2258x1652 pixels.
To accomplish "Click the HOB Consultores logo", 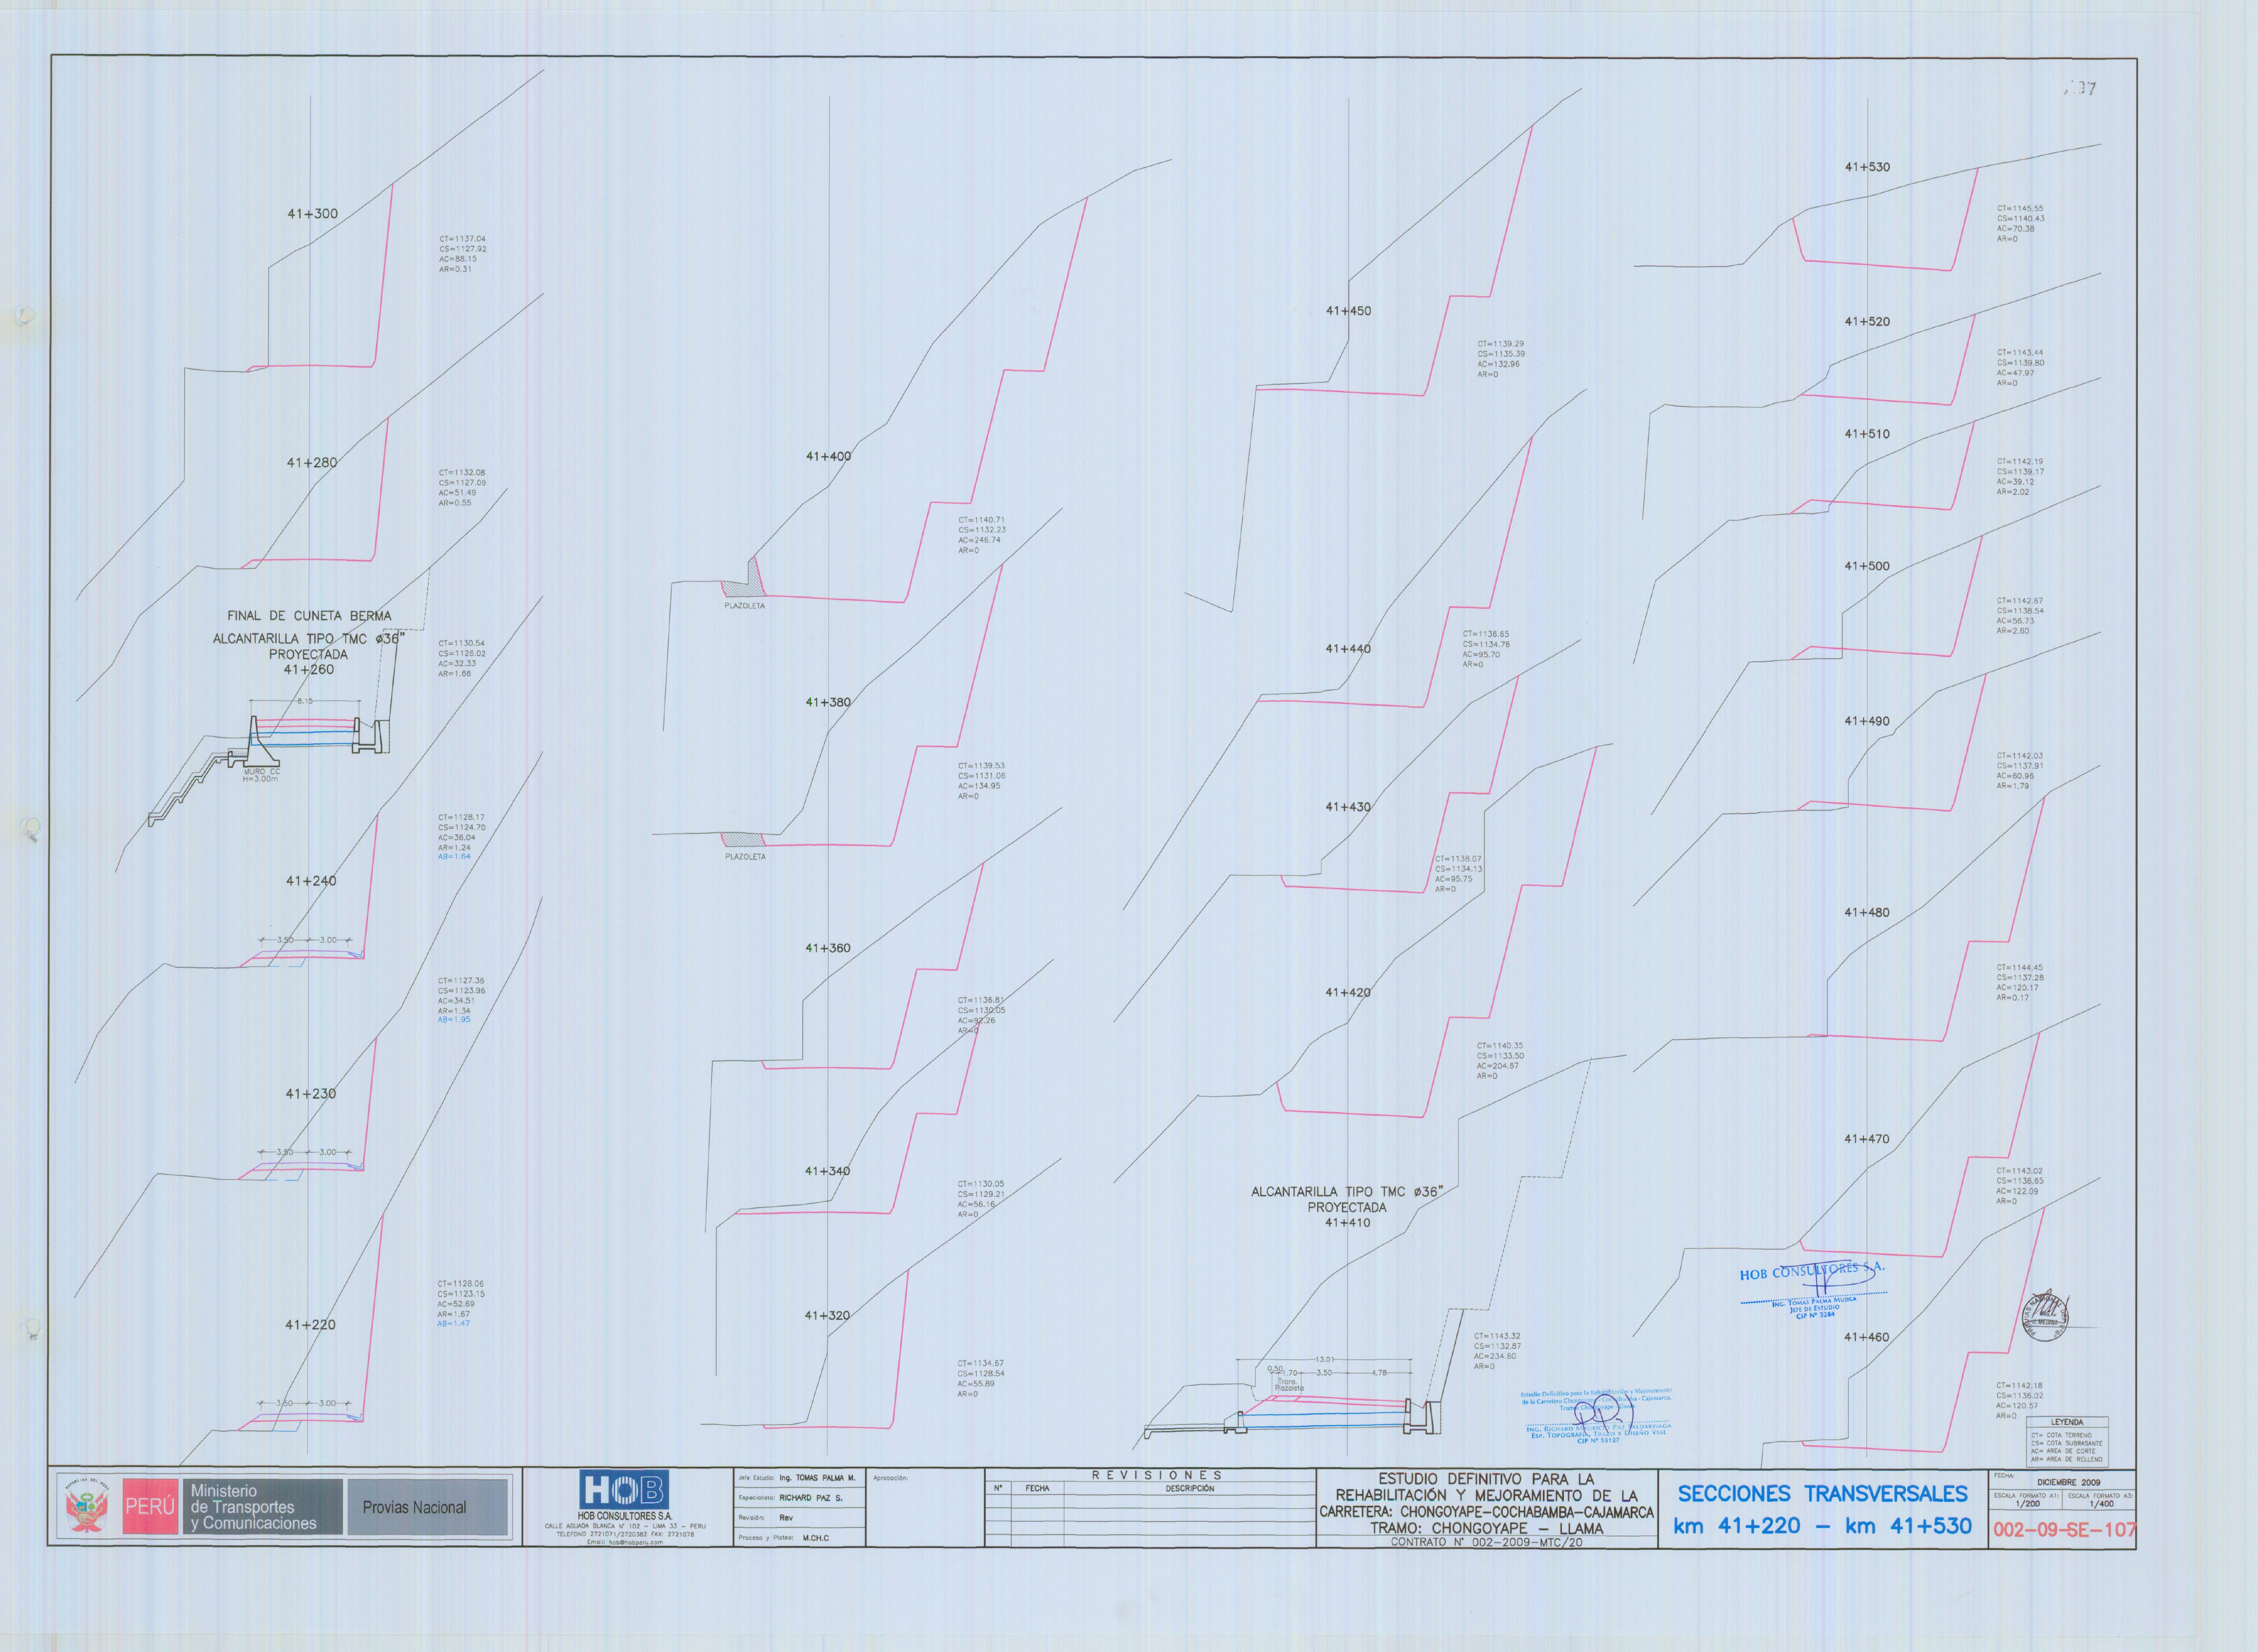I will click(x=624, y=1490).
